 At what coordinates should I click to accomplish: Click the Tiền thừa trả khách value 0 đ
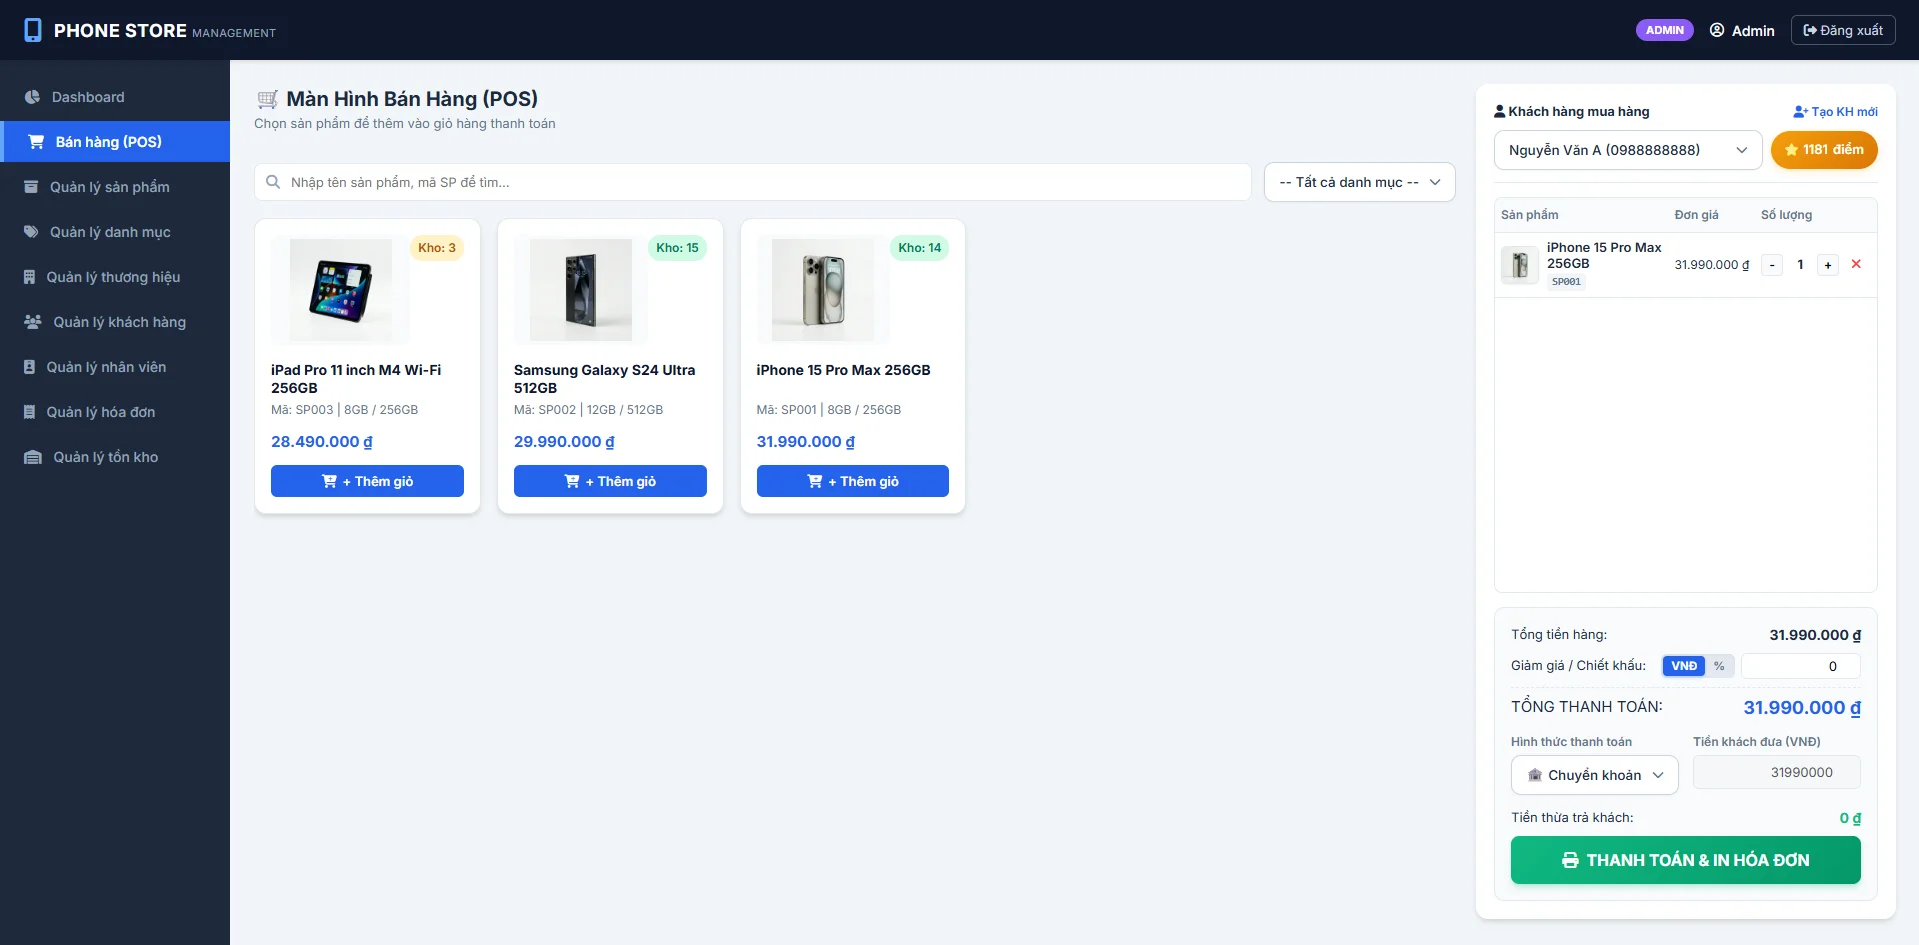tap(1850, 818)
